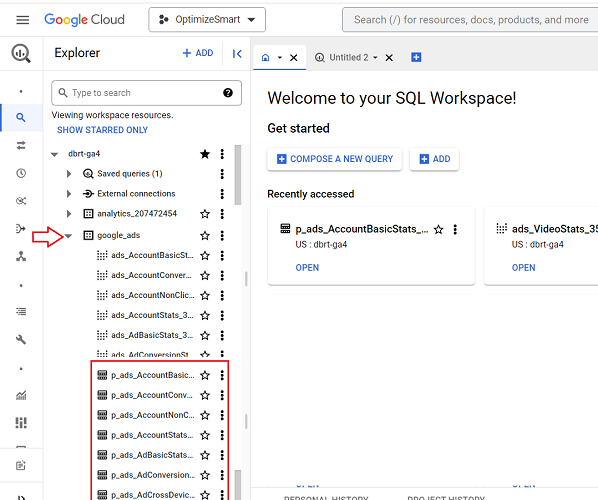Open more actions for External connections
Viewport: 598px width, 500px height.
click(222, 194)
